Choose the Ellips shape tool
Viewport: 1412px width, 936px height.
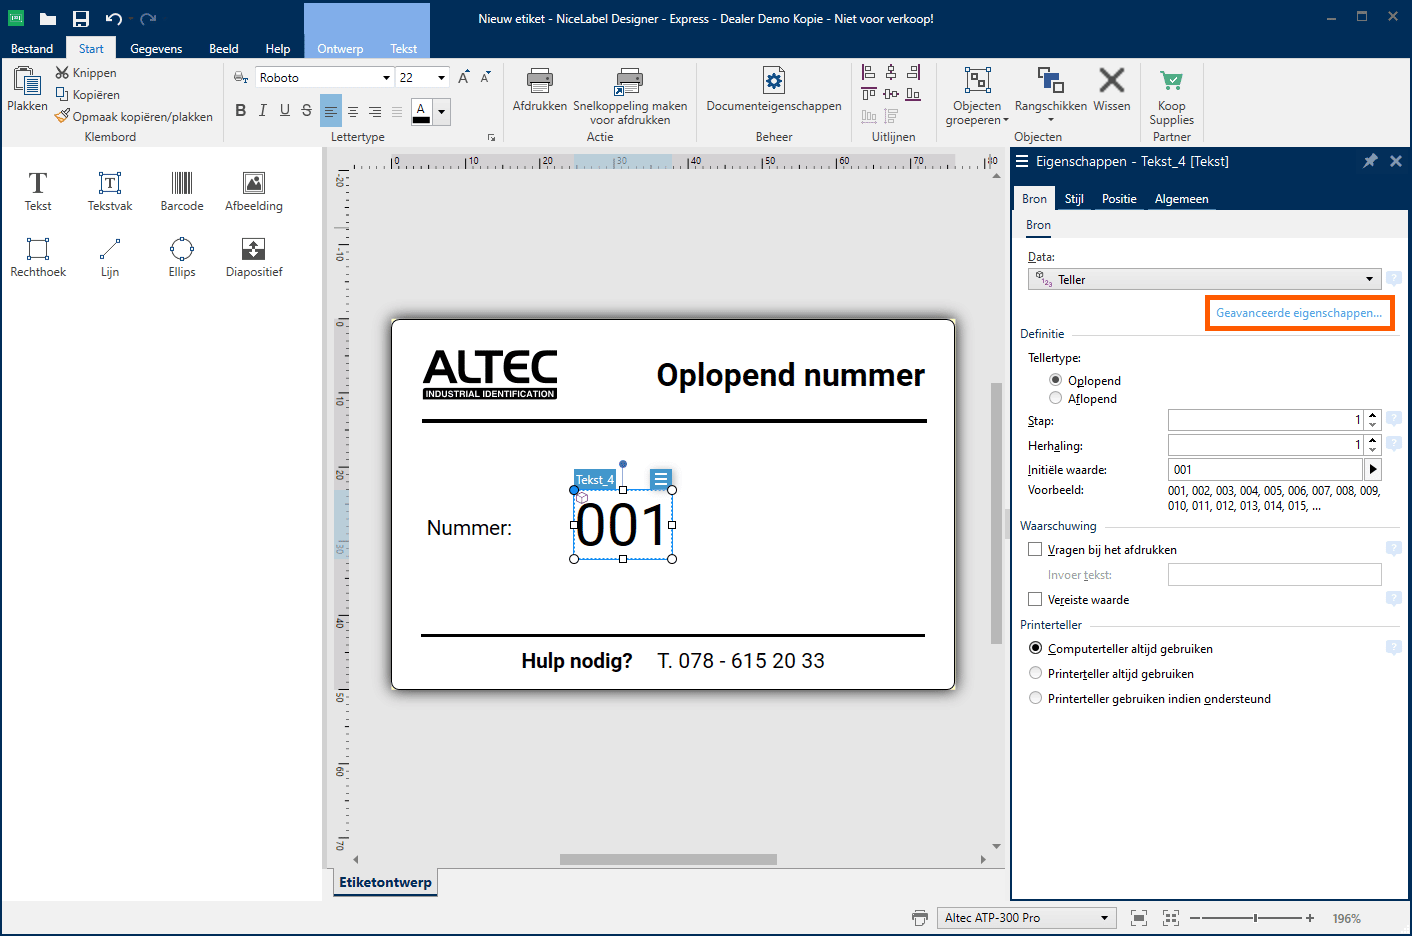coord(182,257)
